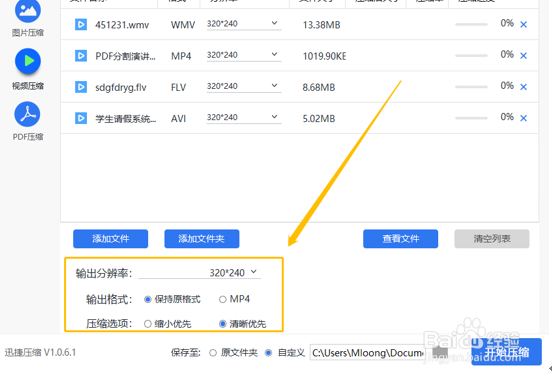Open the 输出分辨率 output resolution dropdown
The width and height of the screenshot is (552, 377).
[x=200, y=272]
